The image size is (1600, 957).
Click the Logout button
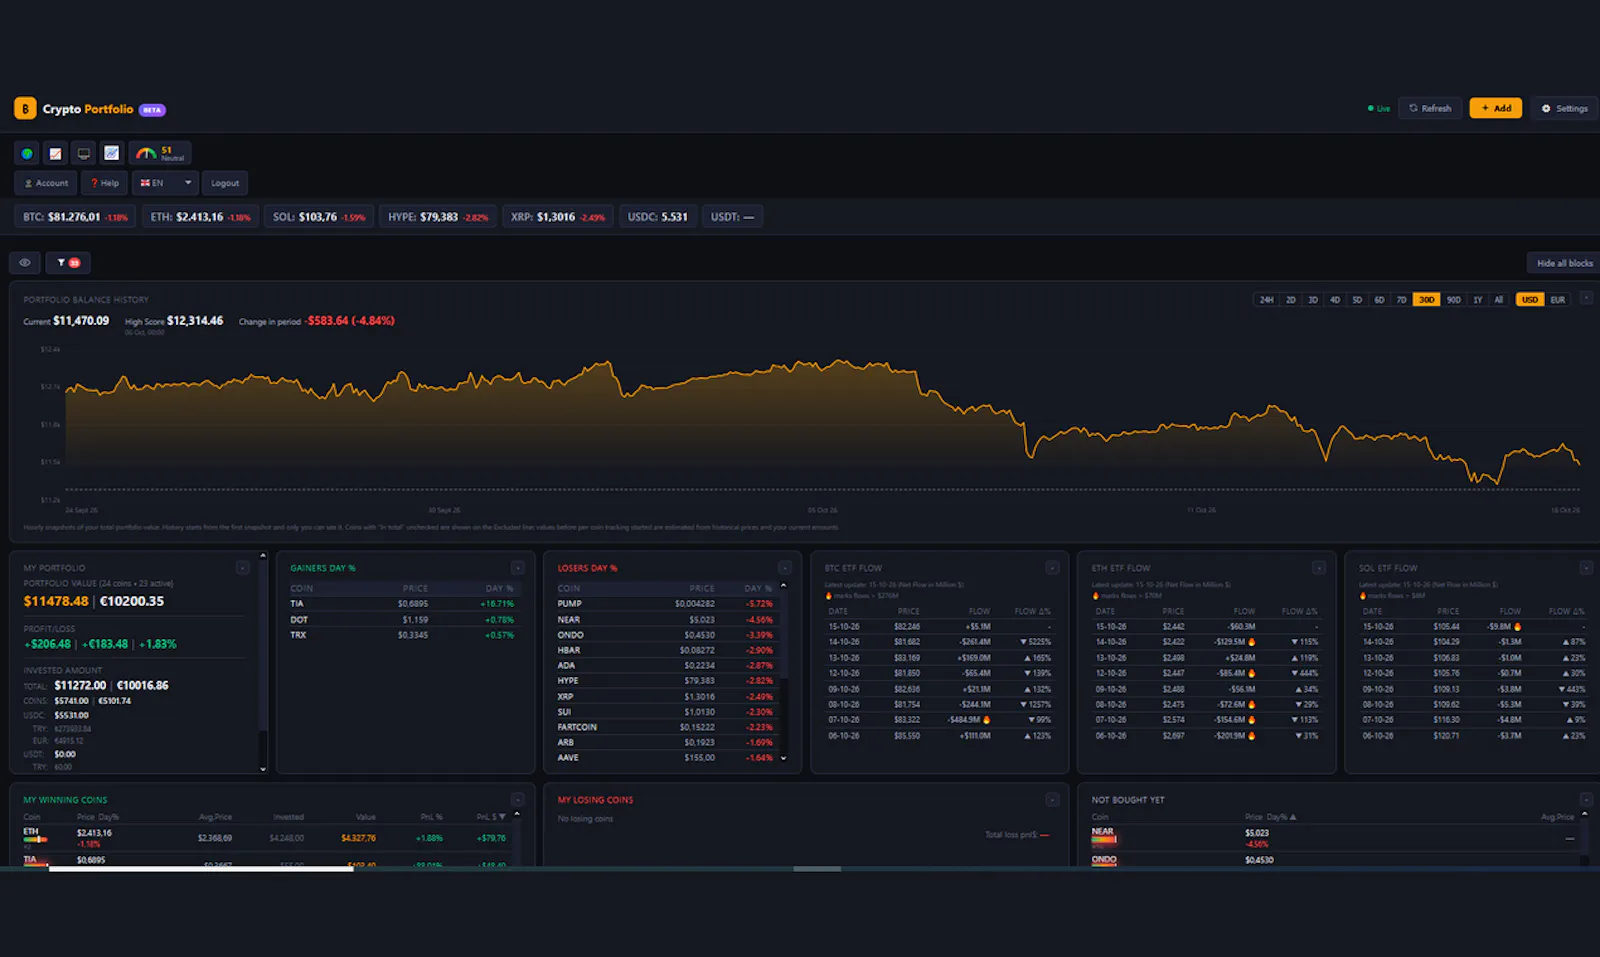tap(225, 183)
